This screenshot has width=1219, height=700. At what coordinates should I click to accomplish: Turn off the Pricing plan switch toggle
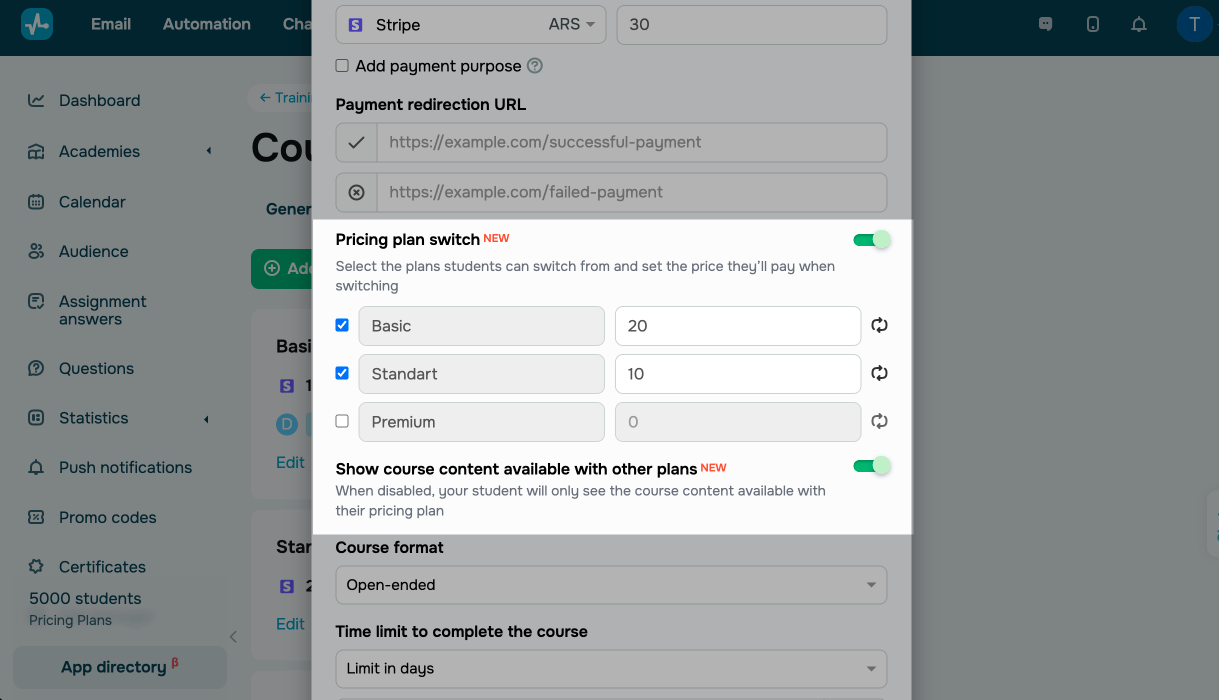click(871, 240)
